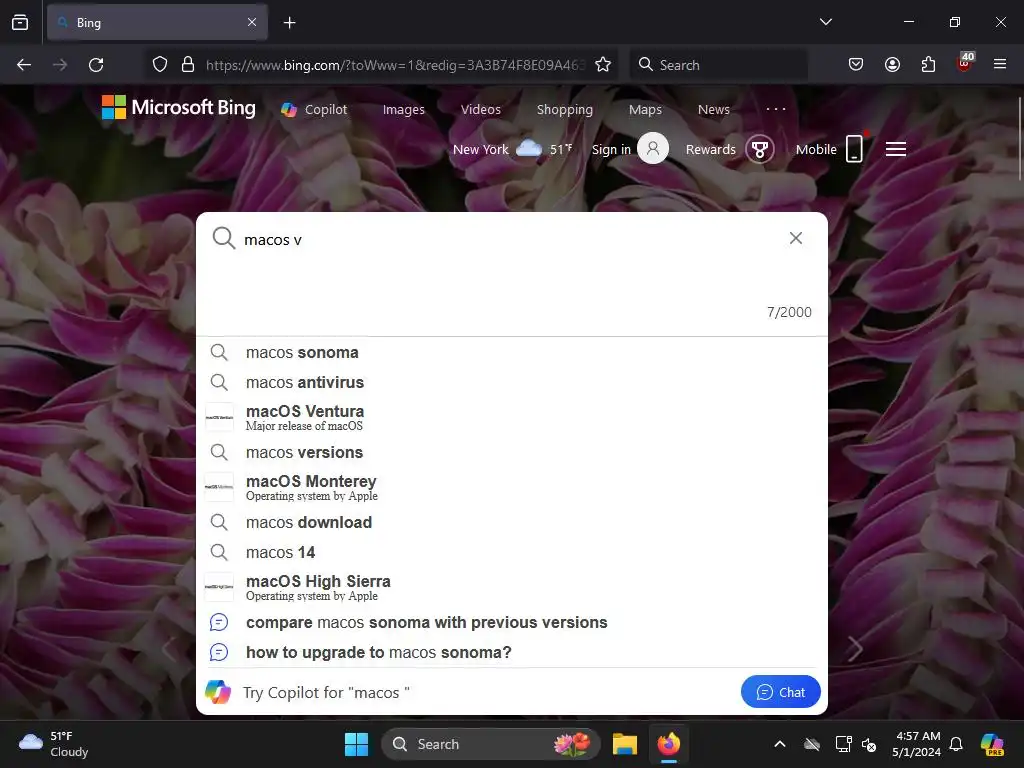Open the Save to Pocket icon
This screenshot has width=1024, height=768.
(x=856, y=65)
